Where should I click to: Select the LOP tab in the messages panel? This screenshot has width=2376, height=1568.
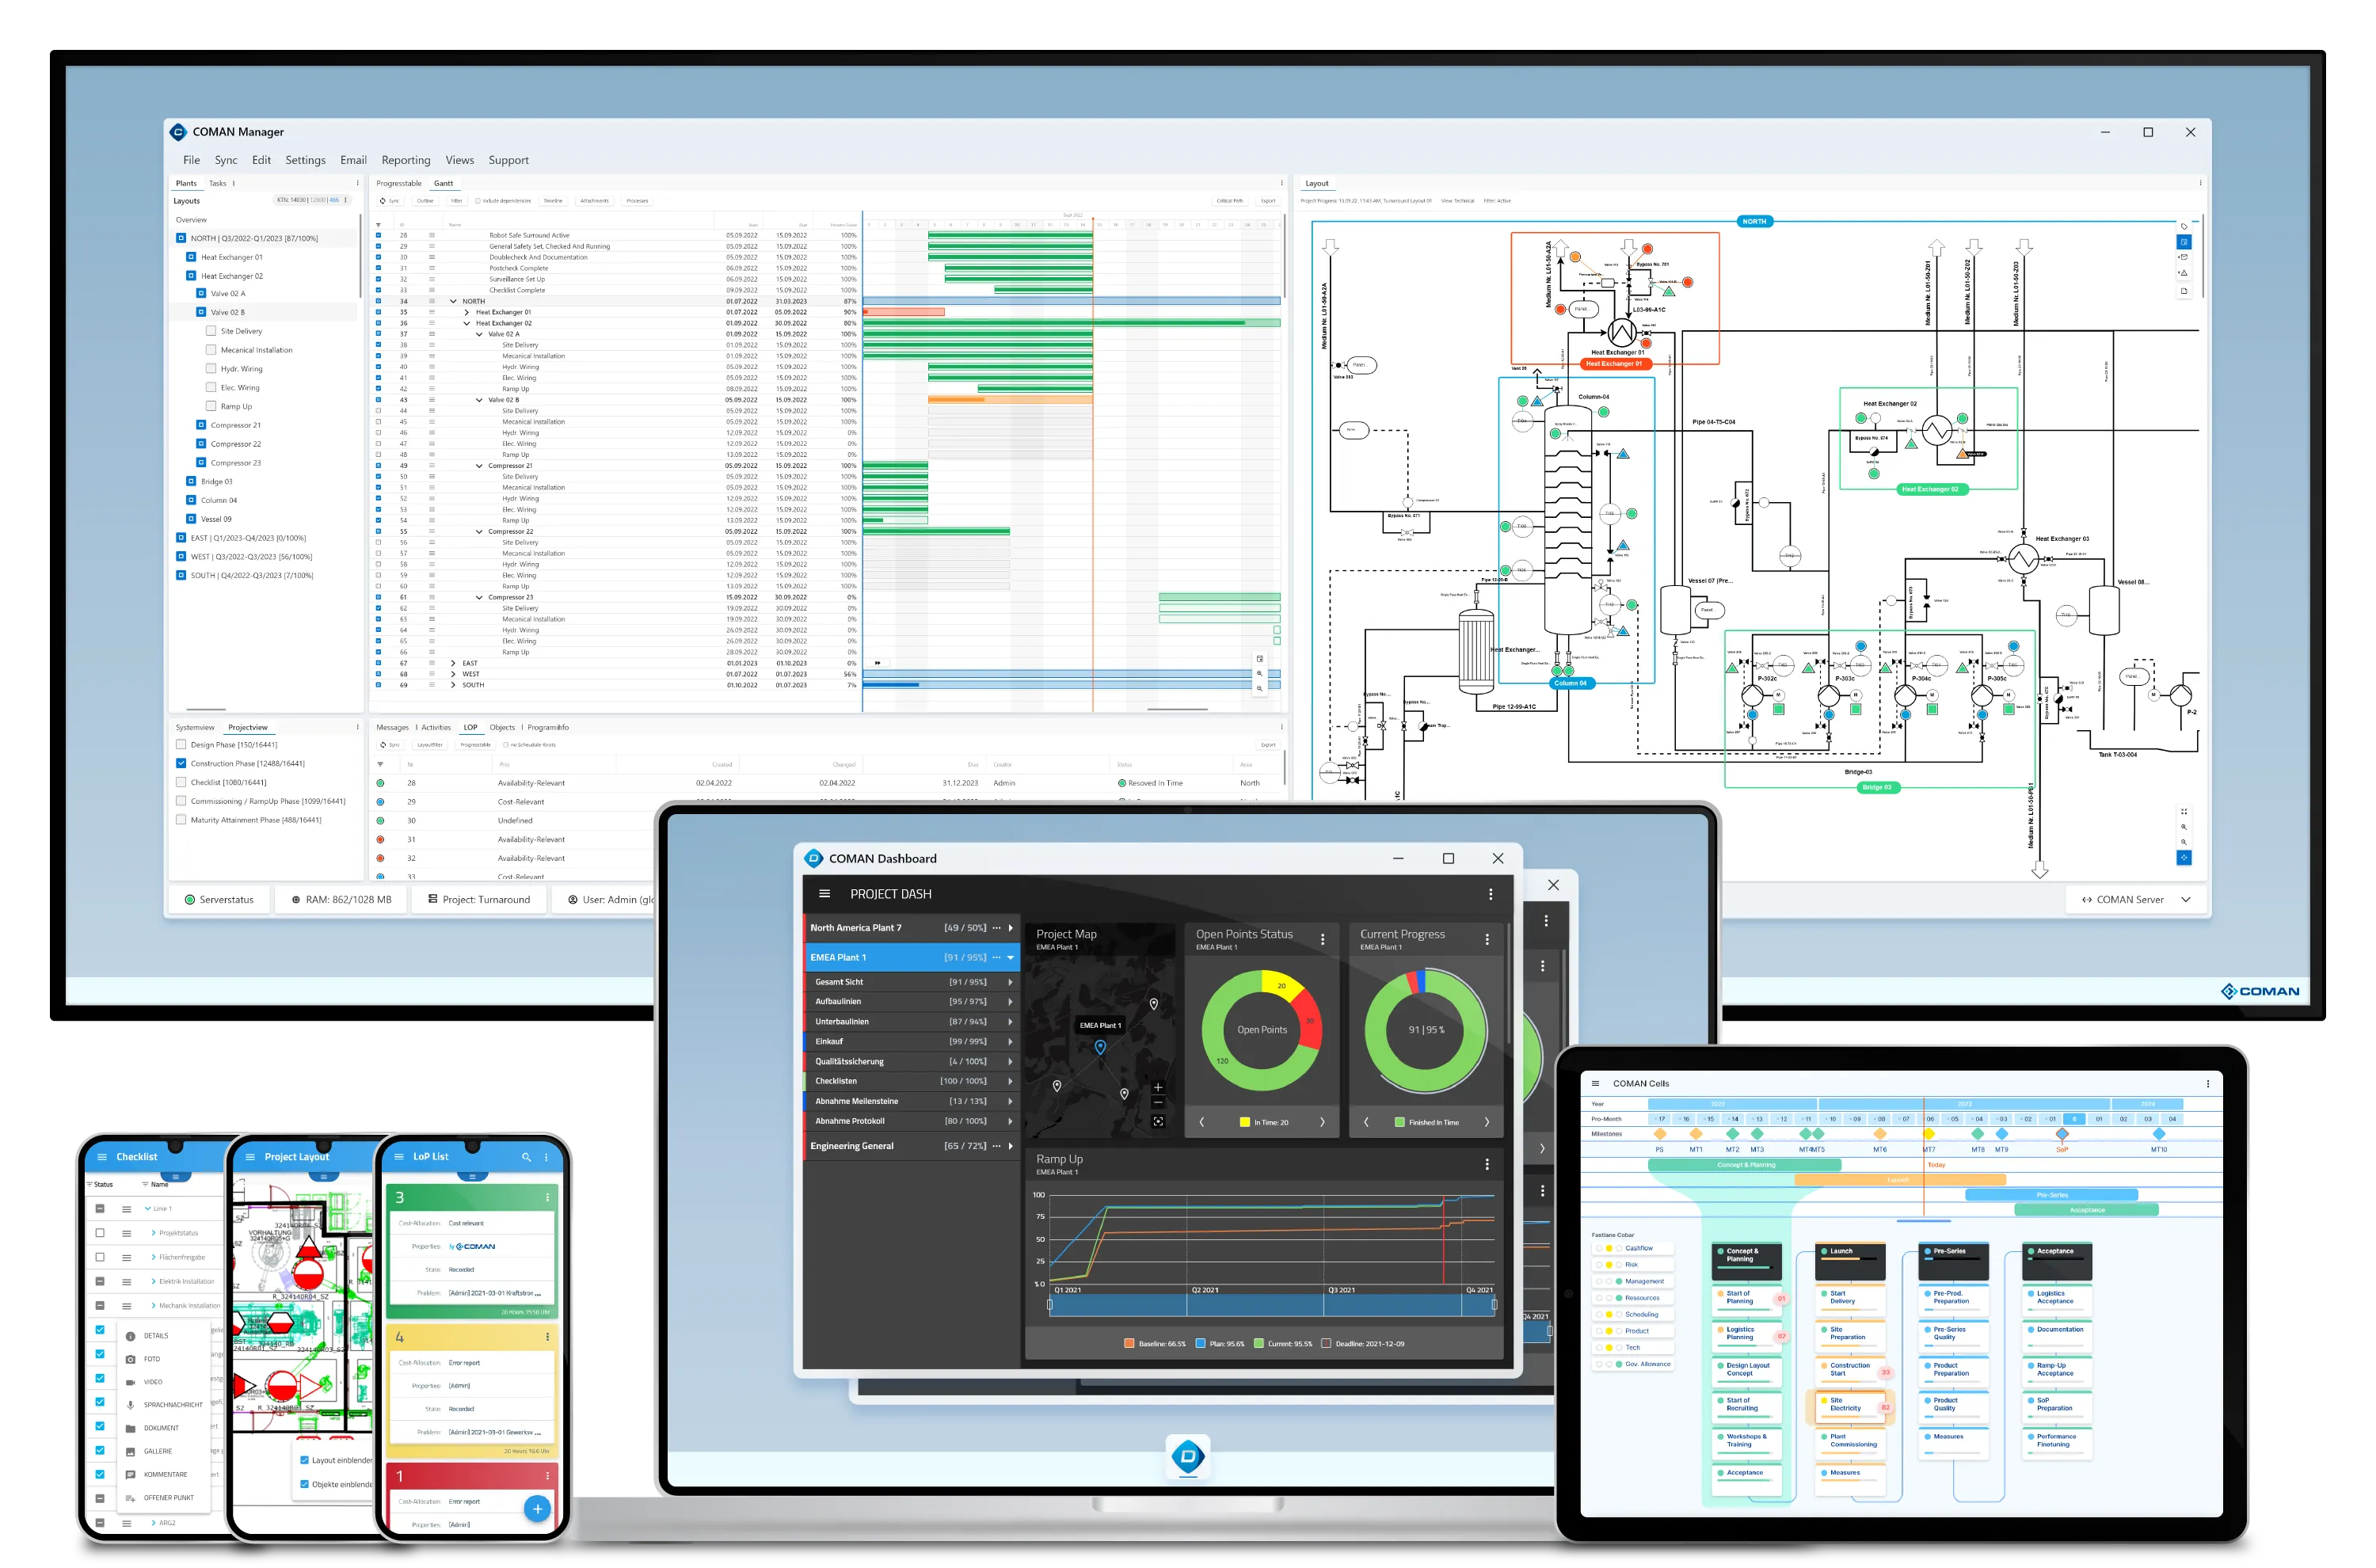pyautogui.click(x=470, y=727)
